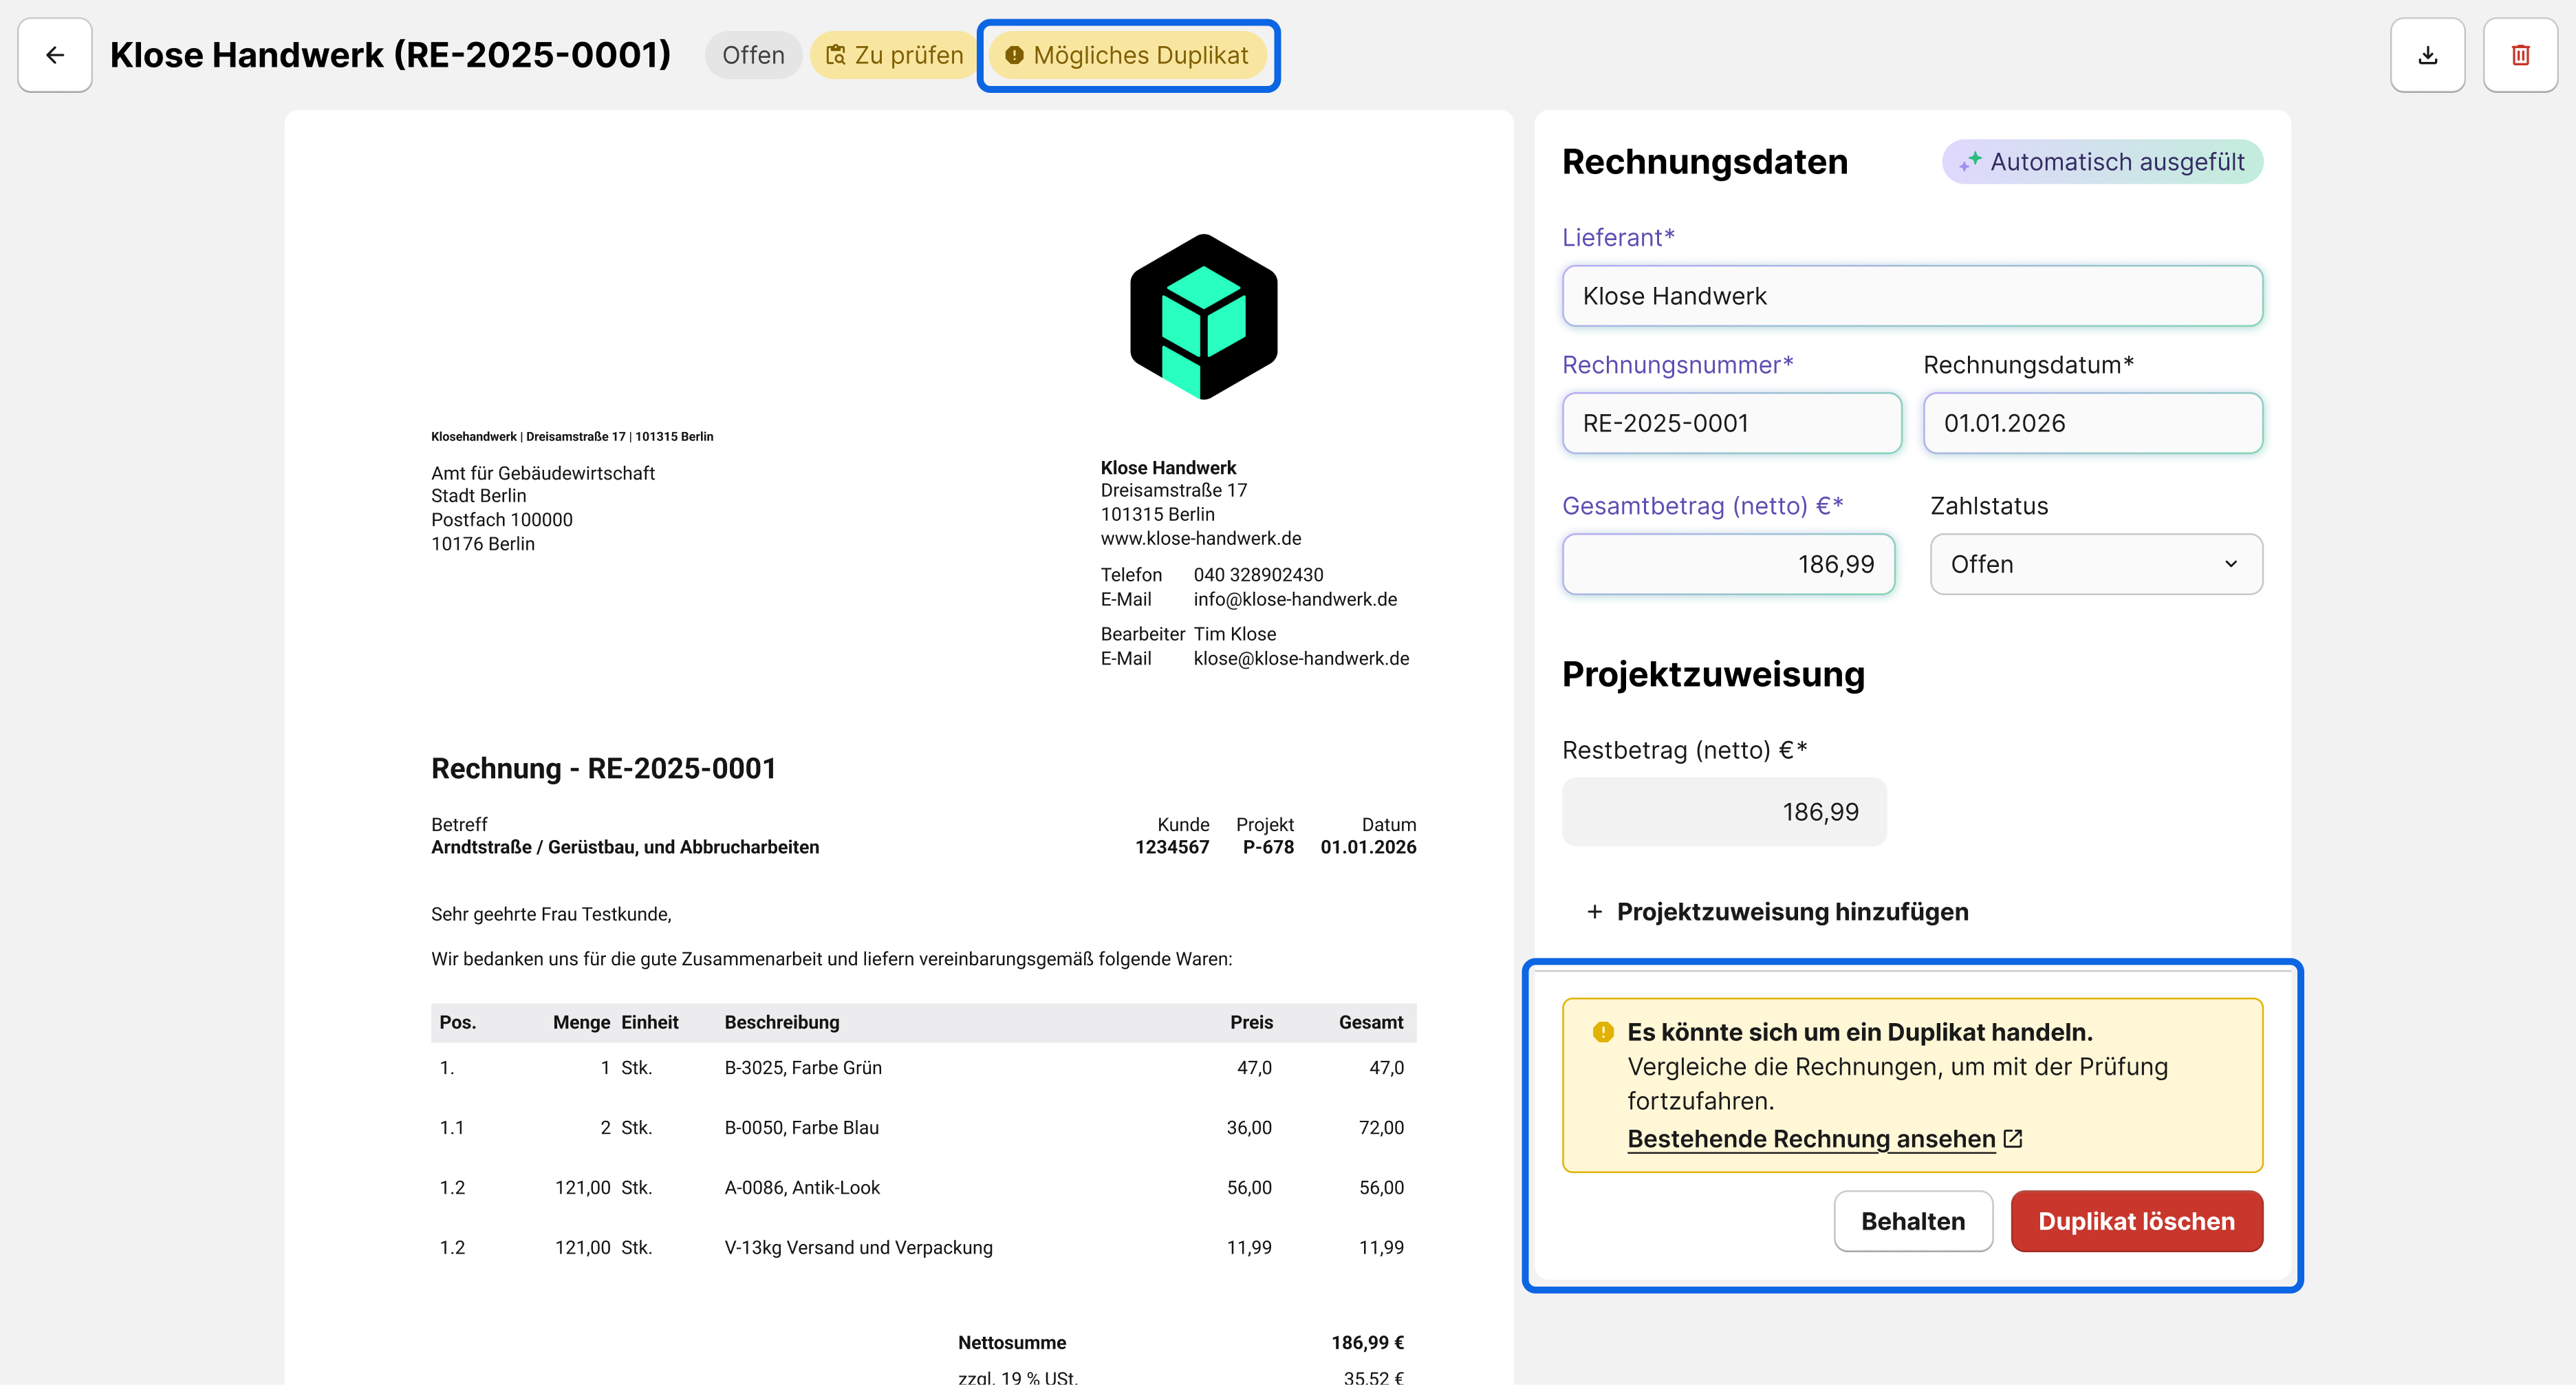Click the Mögliches Duplikat badge

[x=1128, y=55]
